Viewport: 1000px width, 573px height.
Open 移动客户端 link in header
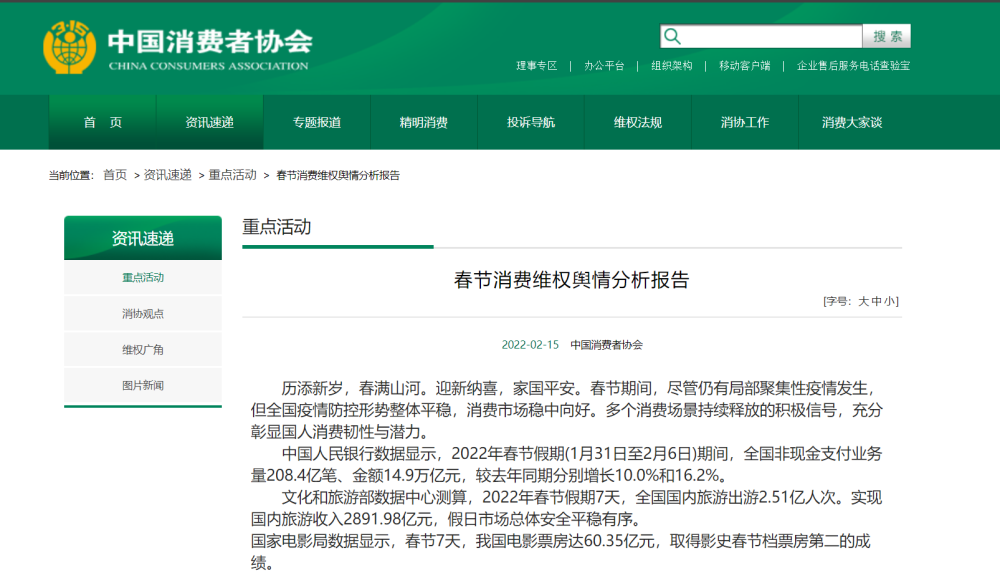pos(744,66)
